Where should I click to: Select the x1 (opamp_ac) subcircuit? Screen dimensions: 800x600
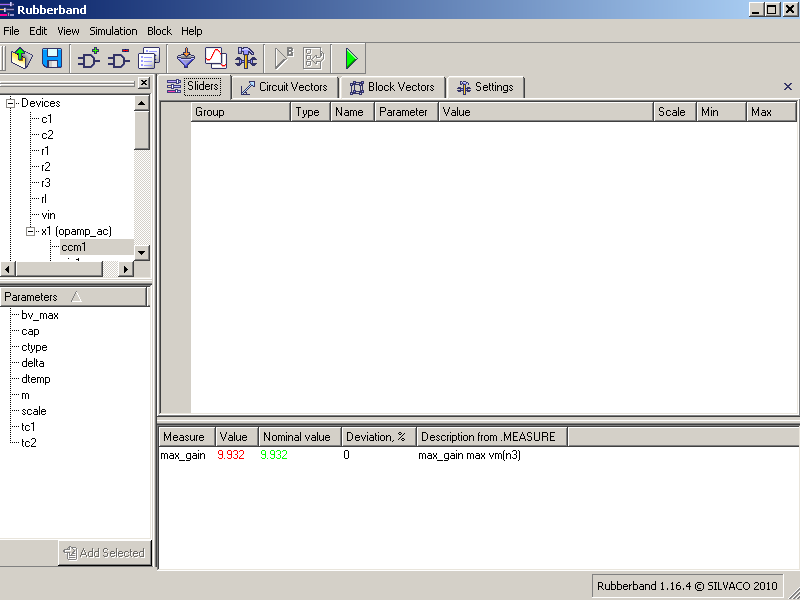77,231
